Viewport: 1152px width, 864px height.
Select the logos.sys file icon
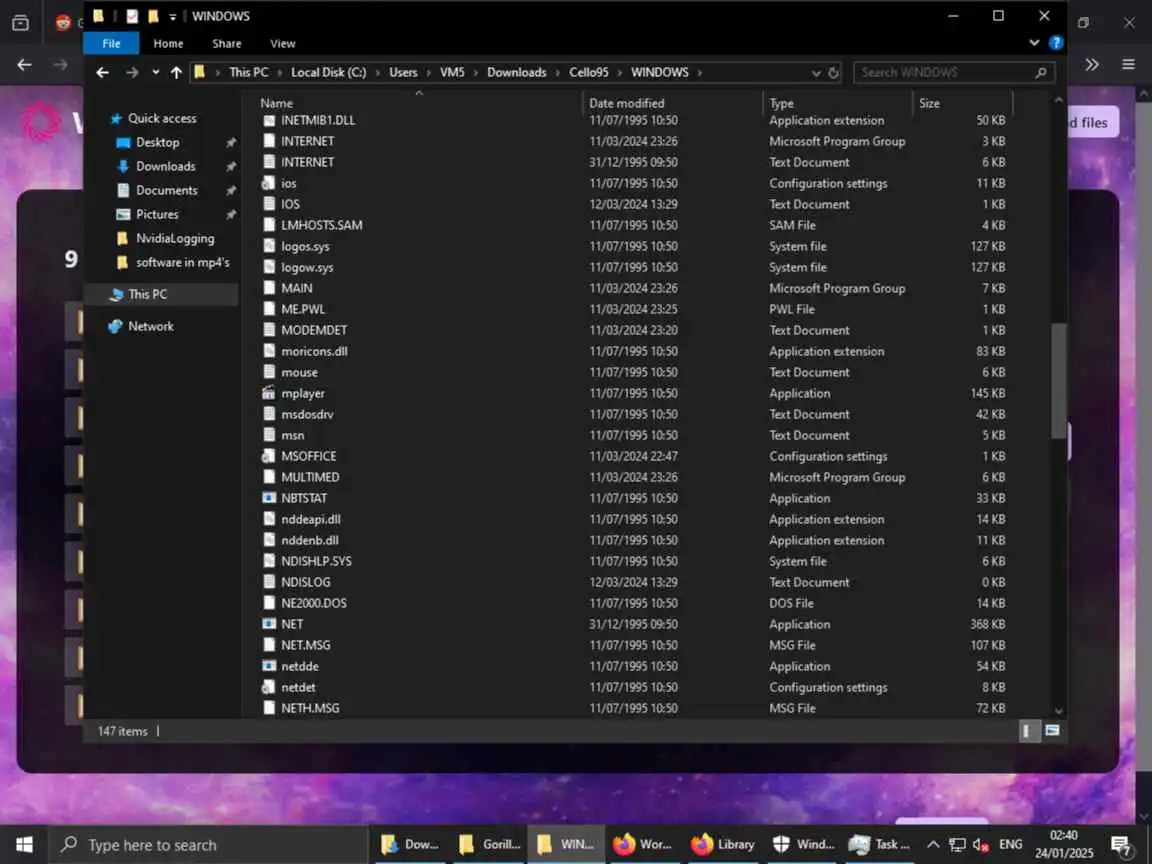269,246
